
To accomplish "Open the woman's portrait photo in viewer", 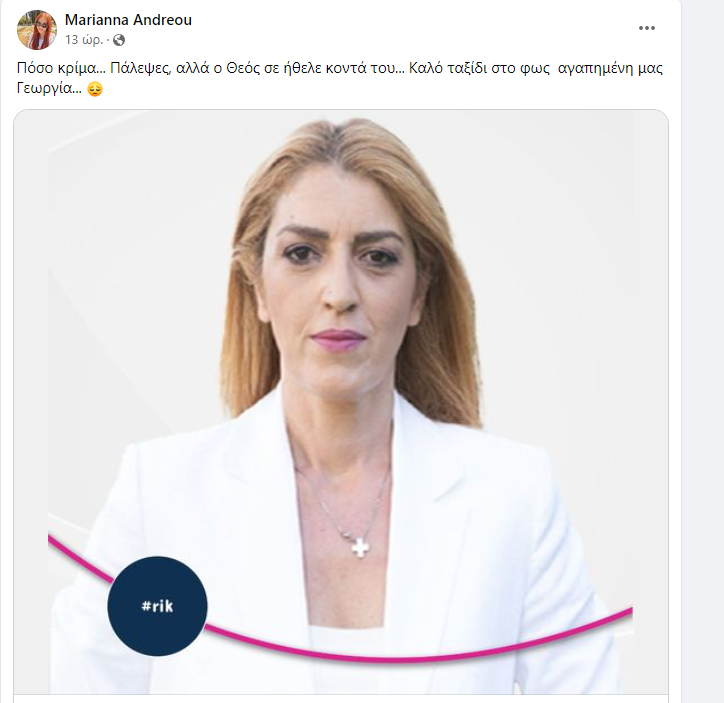I will coord(341,402).
